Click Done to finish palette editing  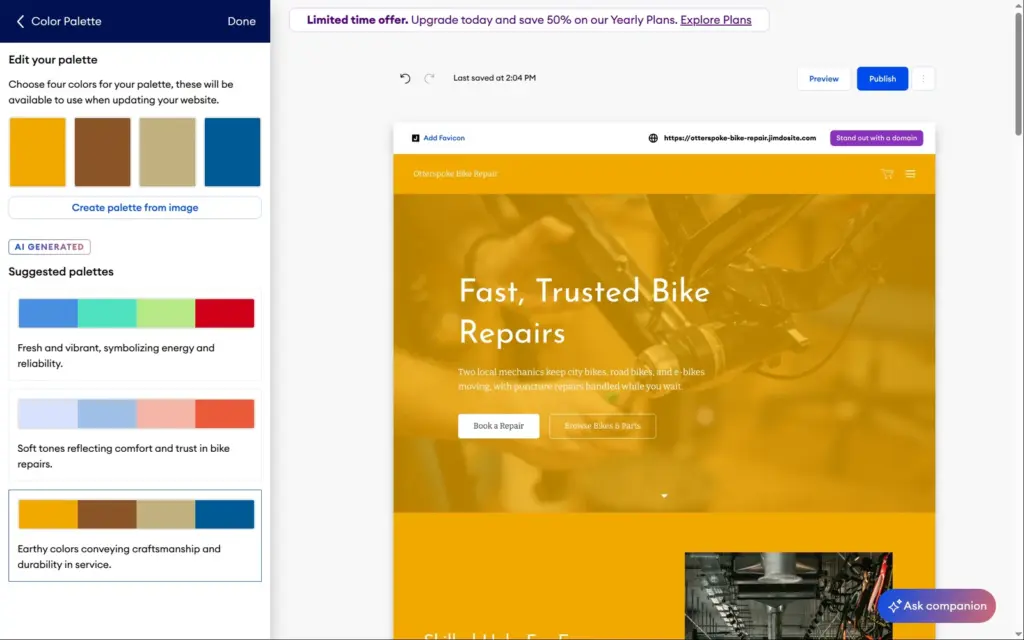pos(241,22)
